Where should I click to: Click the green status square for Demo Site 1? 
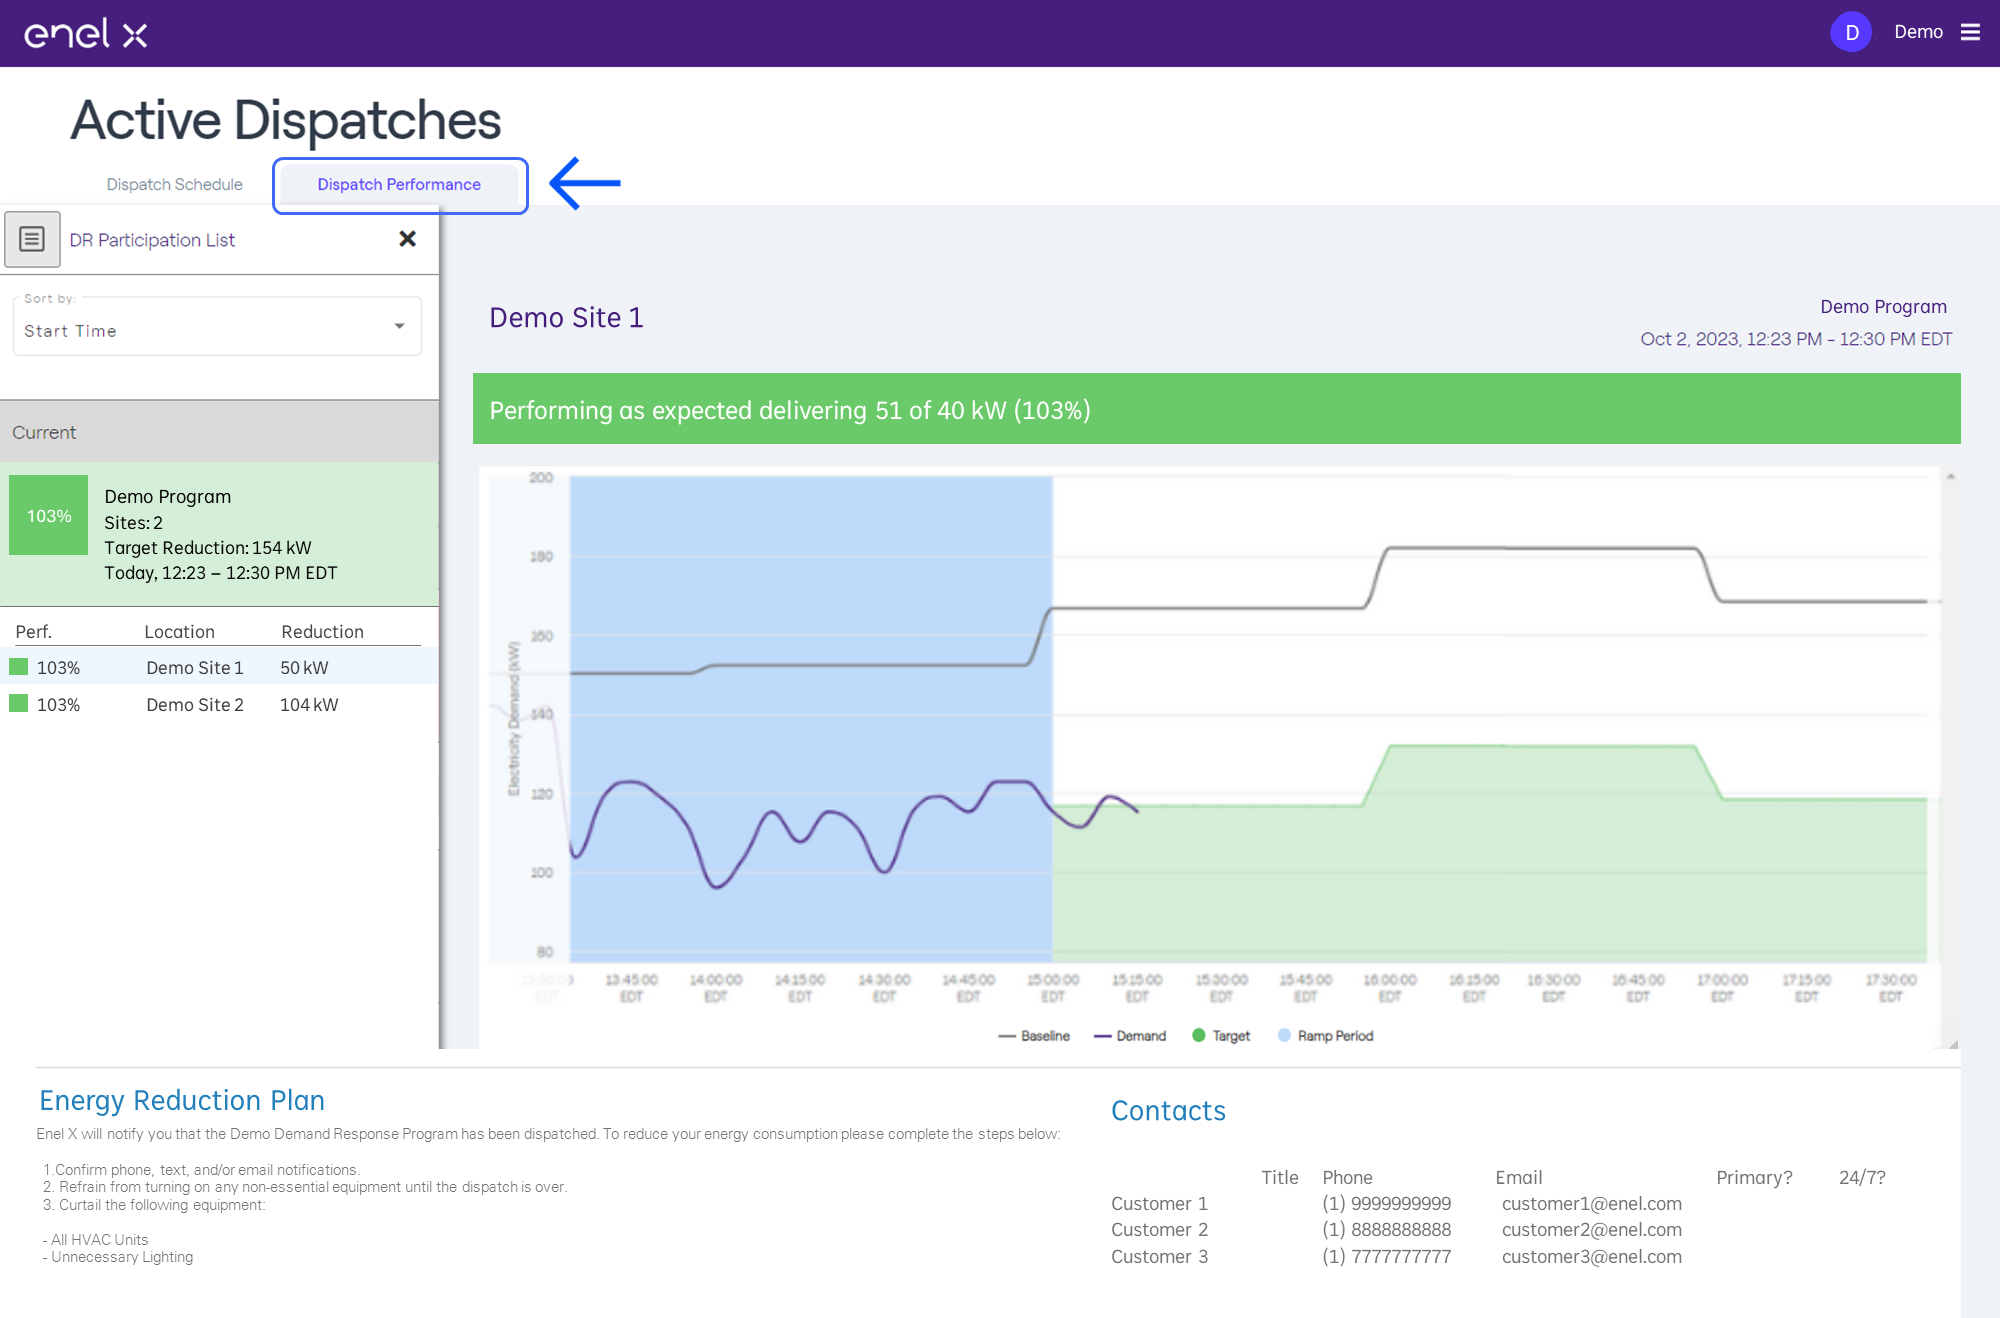[x=19, y=666]
